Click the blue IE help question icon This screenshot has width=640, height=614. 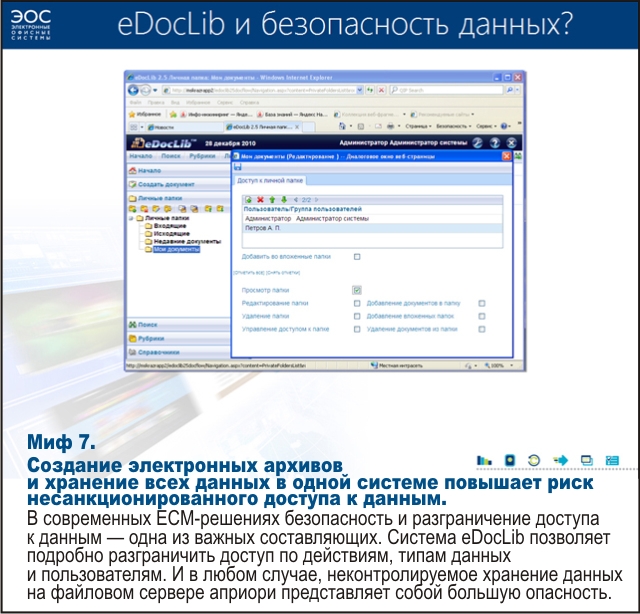pyautogui.click(x=504, y=126)
